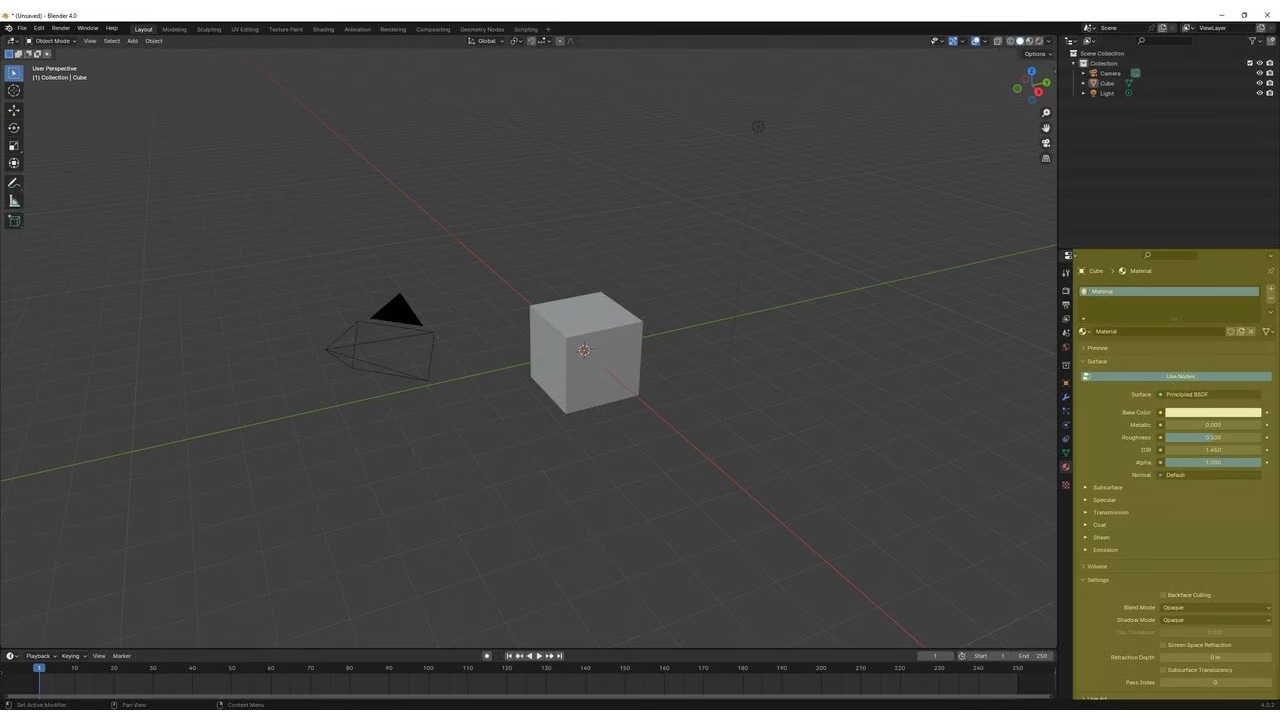Viewport: 1280px width, 720px height.
Task: Select the Measure tool
Action: point(14,201)
